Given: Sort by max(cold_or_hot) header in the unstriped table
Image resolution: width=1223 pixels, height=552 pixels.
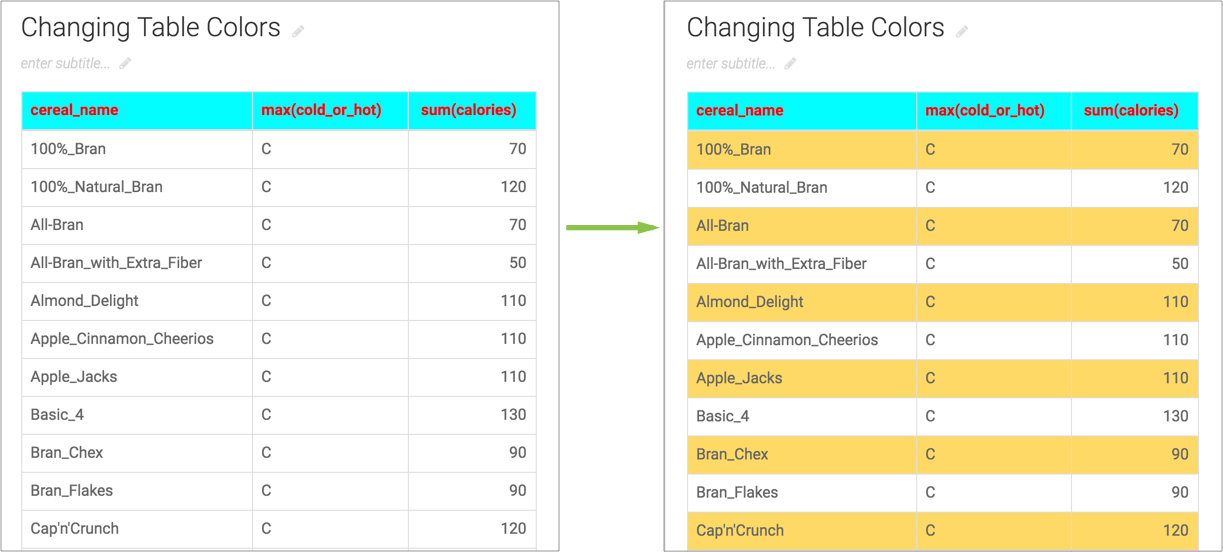Looking at the screenshot, I should click(321, 110).
